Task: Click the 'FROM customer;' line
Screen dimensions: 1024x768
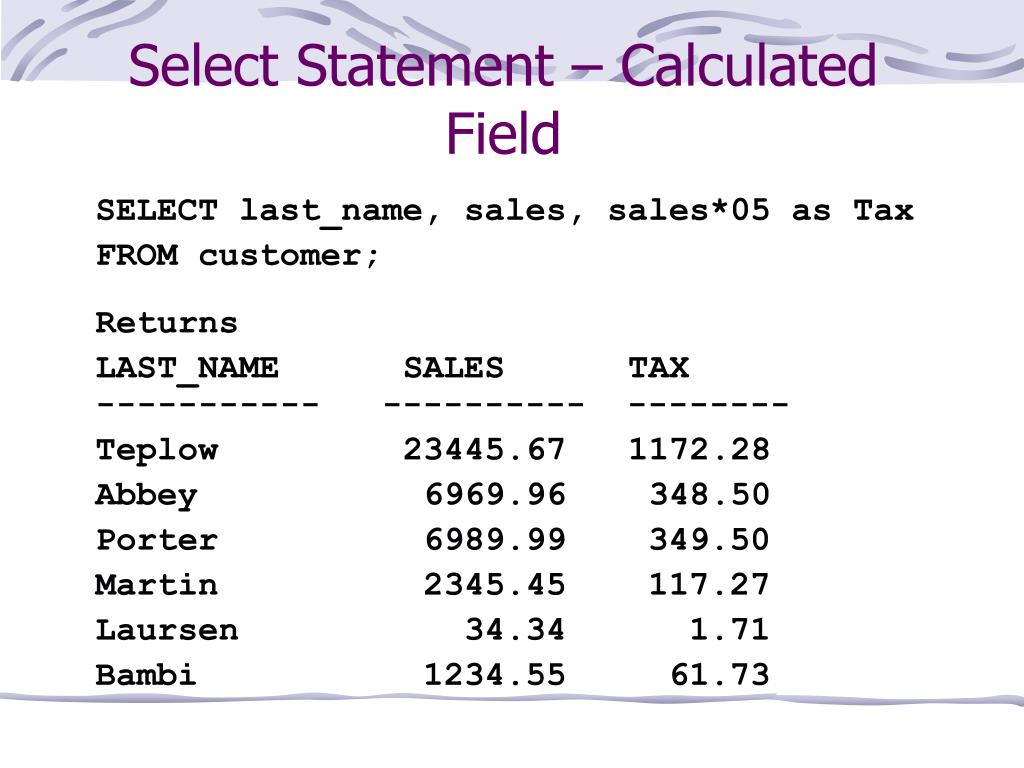Action: 237,255
